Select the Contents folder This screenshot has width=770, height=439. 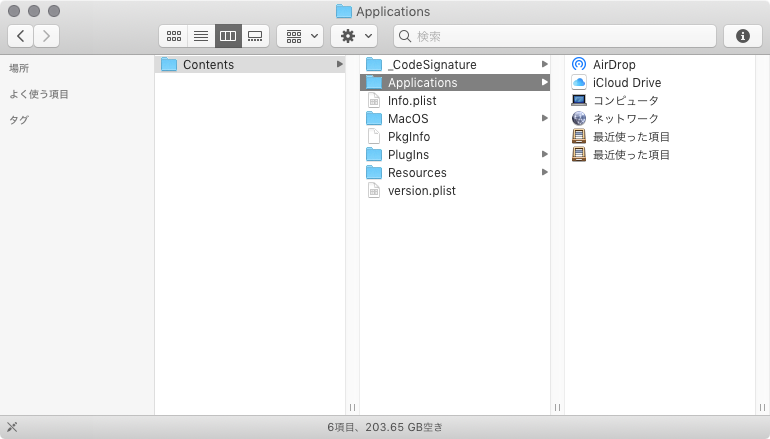[208, 65]
